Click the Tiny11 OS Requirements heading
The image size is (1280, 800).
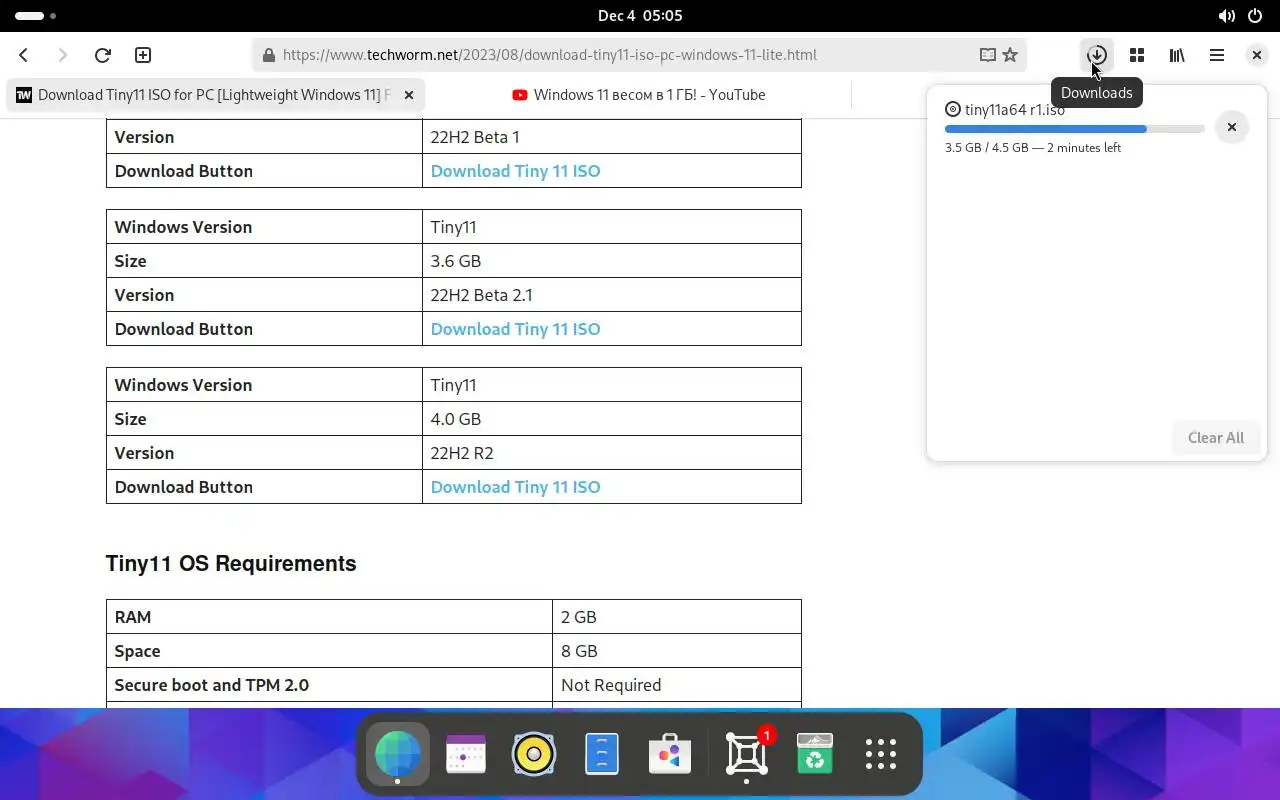click(231, 564)
